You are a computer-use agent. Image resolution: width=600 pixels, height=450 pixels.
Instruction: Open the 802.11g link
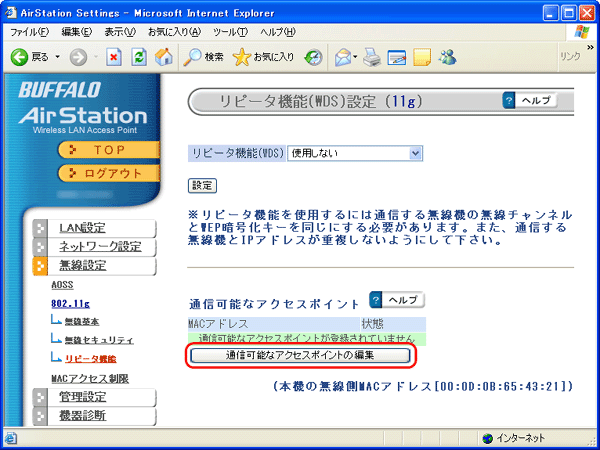click(x=70, y=304)
